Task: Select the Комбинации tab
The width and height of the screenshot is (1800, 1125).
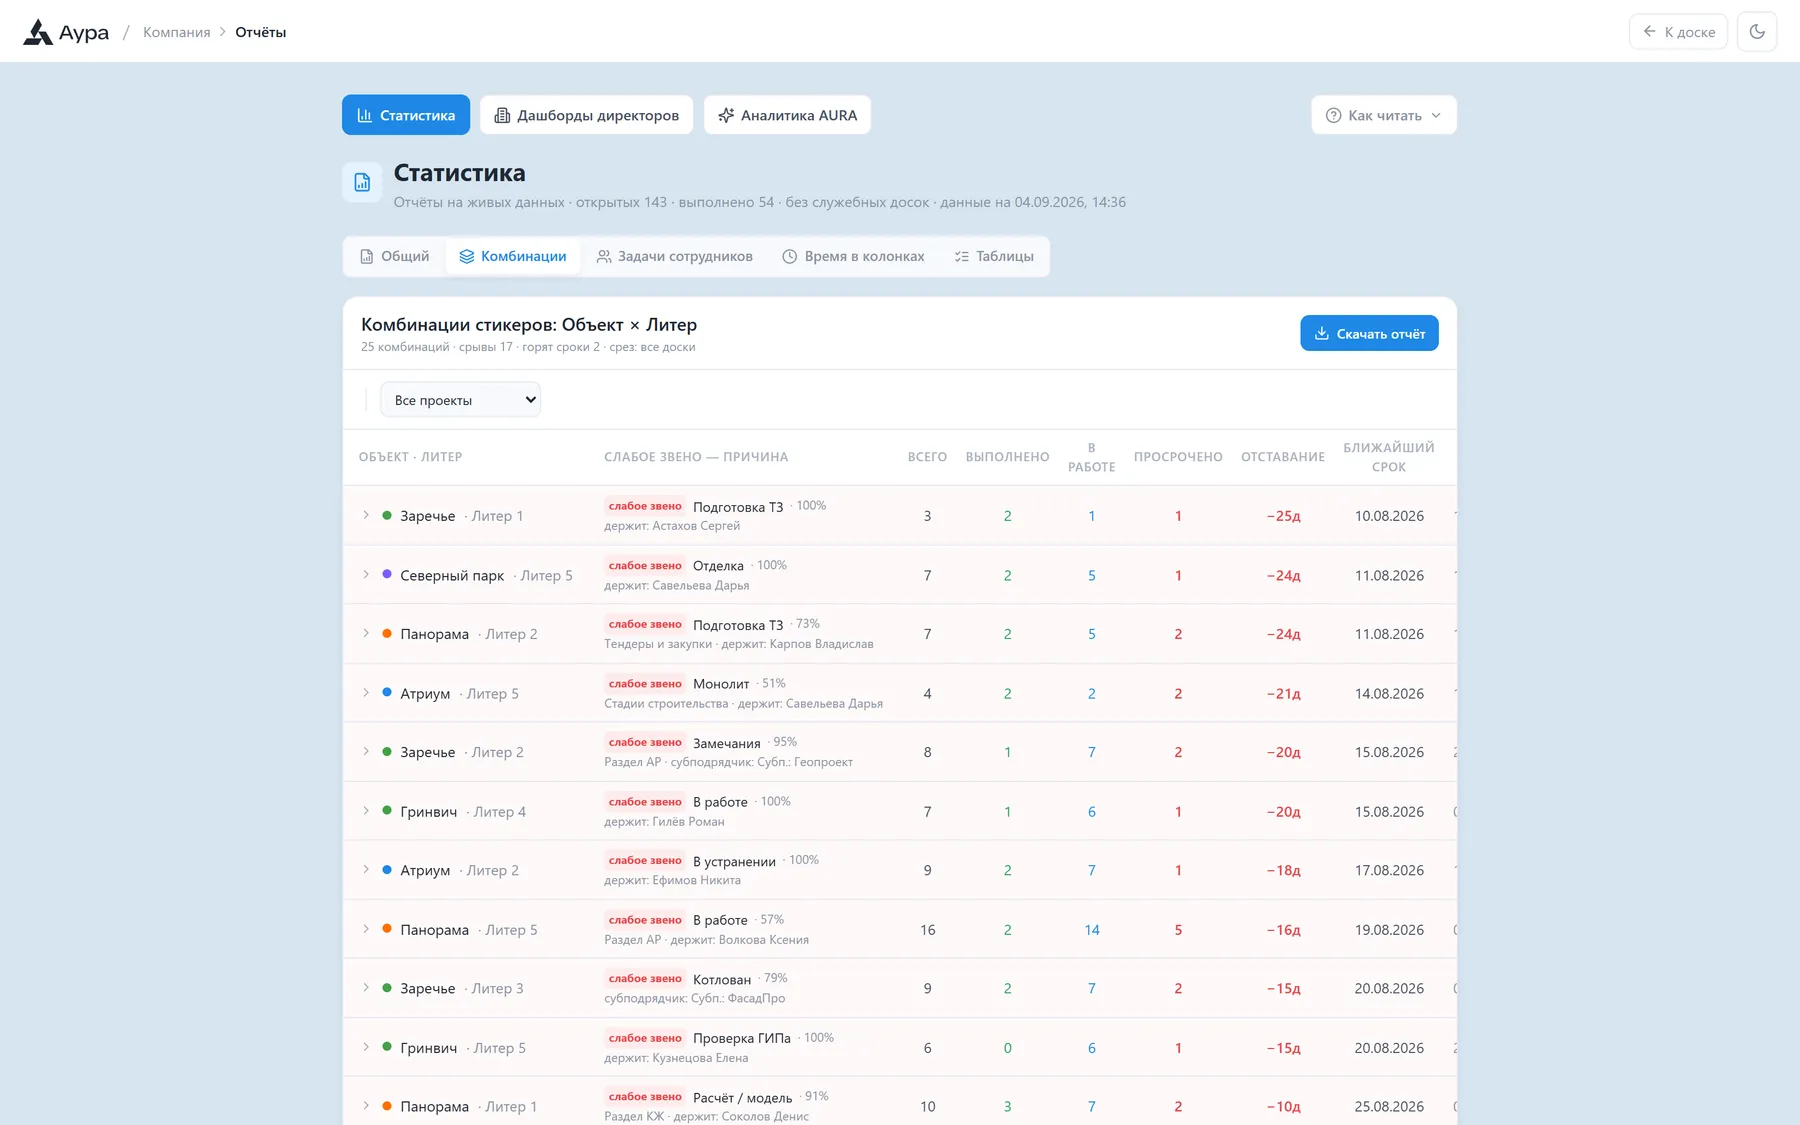Action: pyautogui.click(x=513, y=256)
